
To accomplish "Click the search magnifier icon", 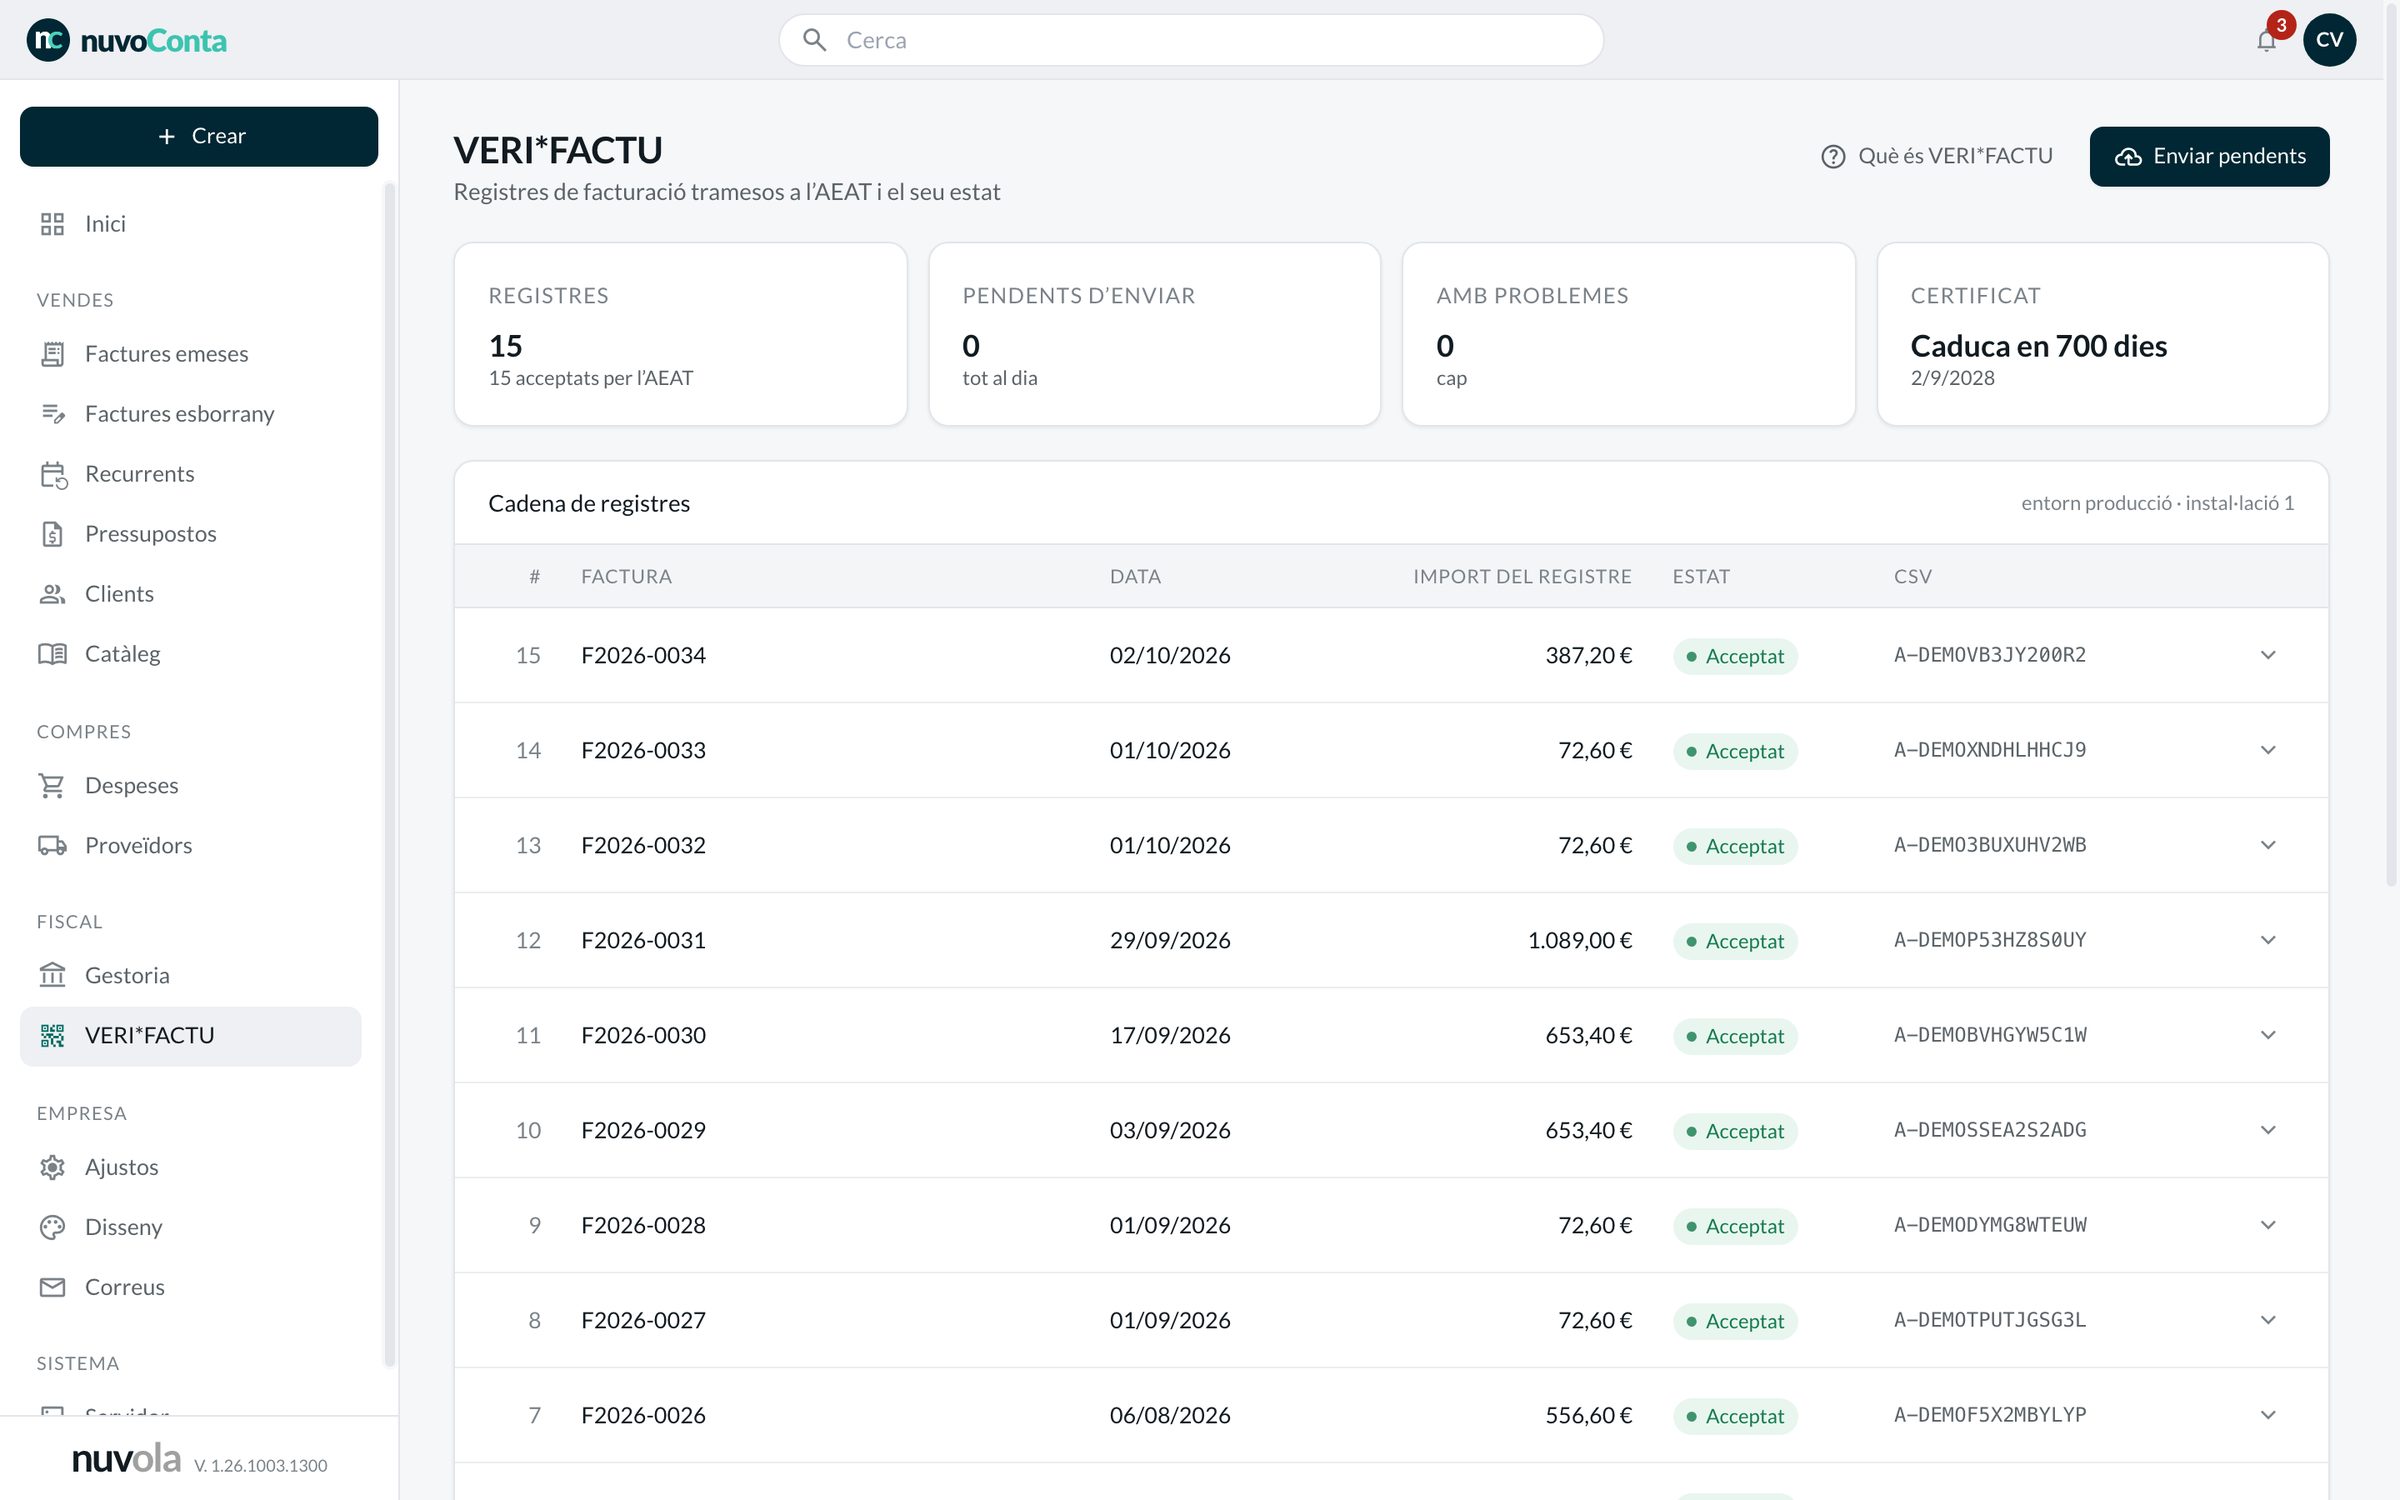I will [815, 40].
